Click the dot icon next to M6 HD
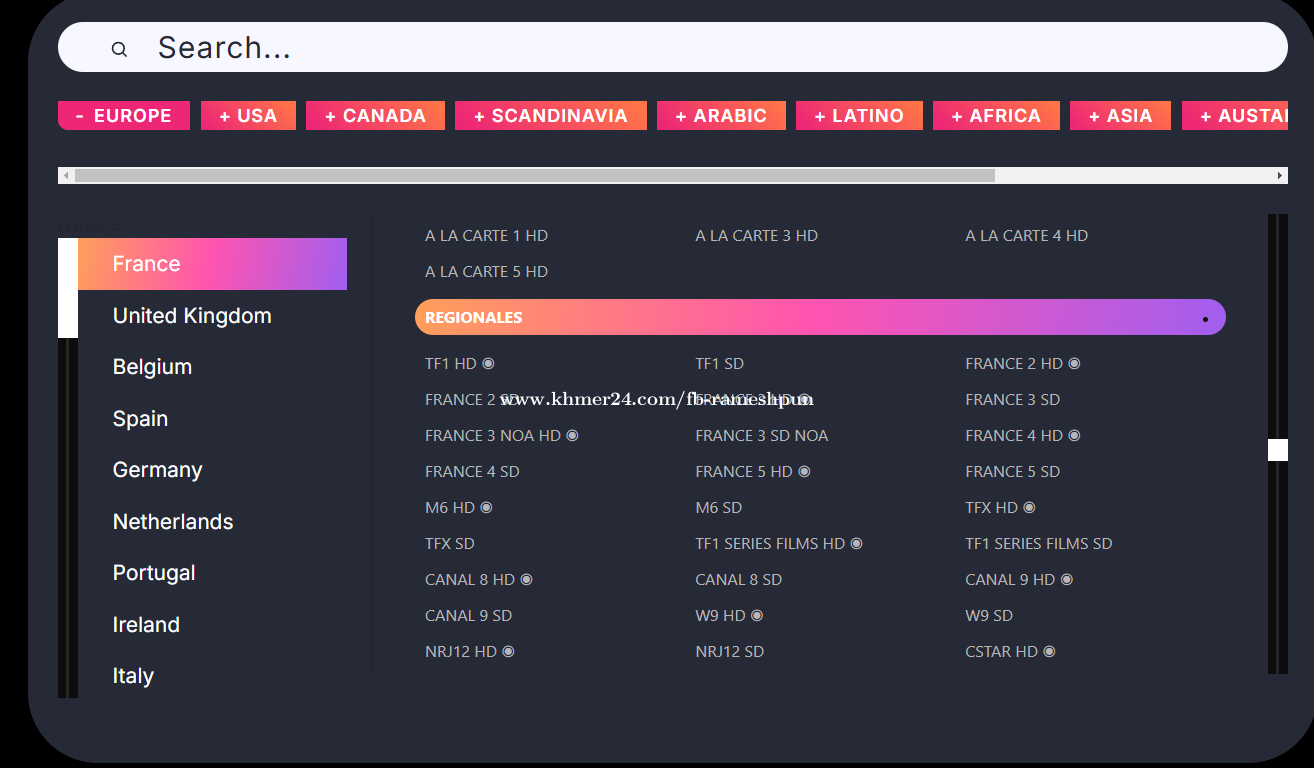 coord(486,508)
